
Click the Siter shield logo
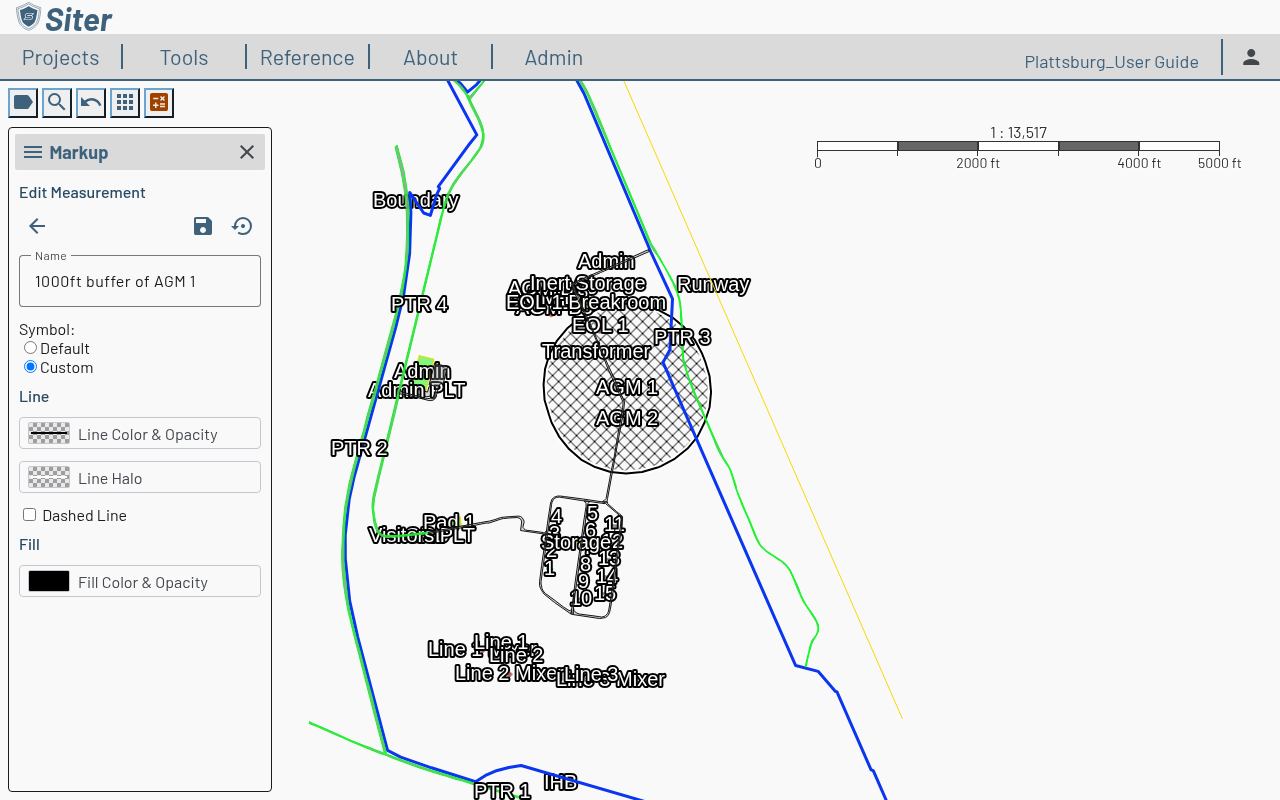(29, 17)
